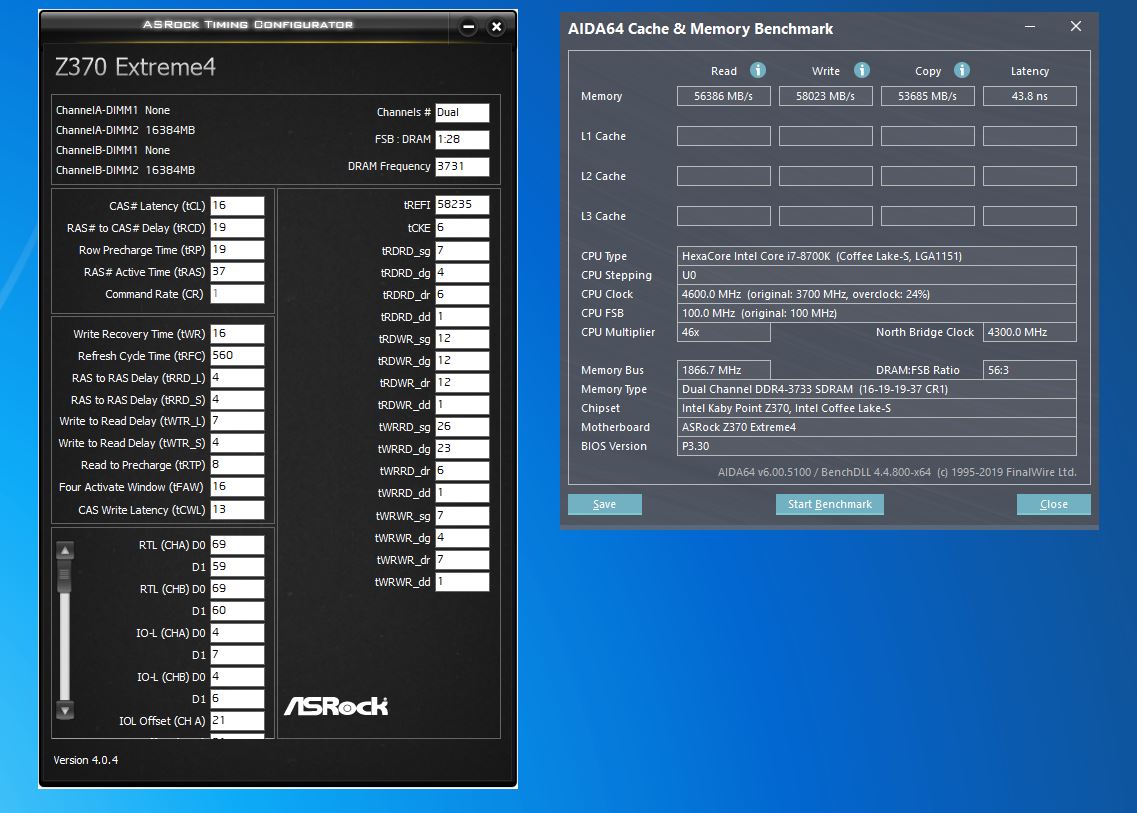The height and width of the screenshot is (813, 1137).
Task: Click the IO-L (CHA) D0 field
Action: click(x=237, y=632)
